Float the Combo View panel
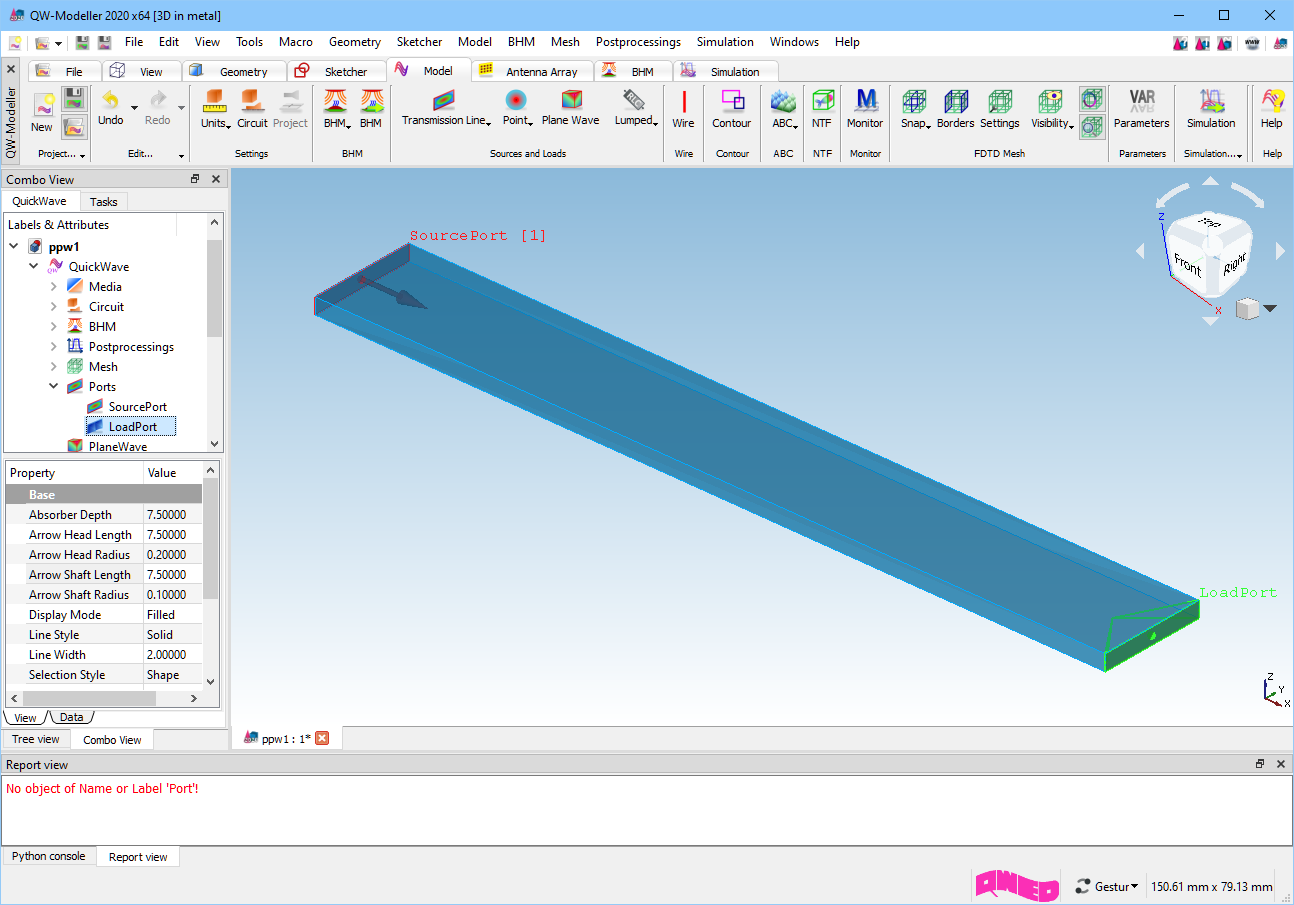Viewport: 1294px width, 905px height. tap(196, 179)
